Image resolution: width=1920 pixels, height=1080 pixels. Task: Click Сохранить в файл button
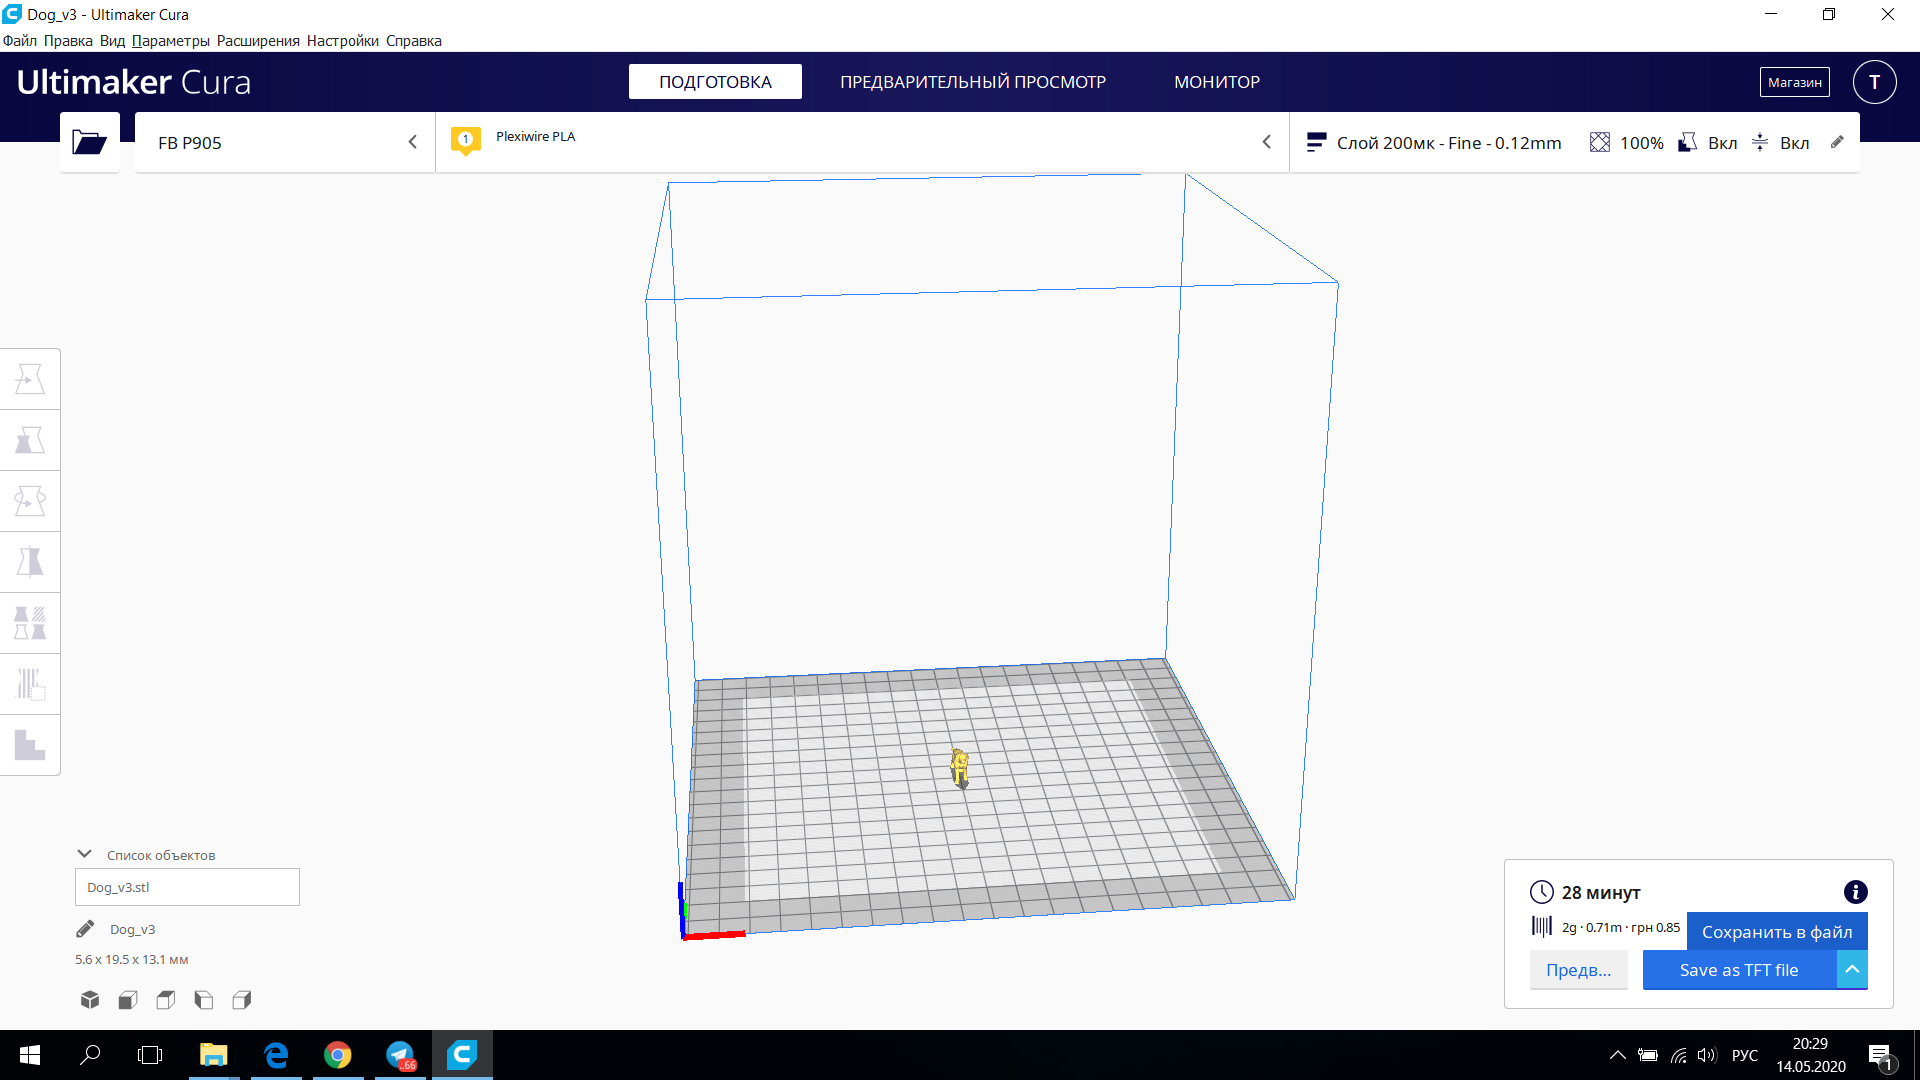click(1777, 931)
